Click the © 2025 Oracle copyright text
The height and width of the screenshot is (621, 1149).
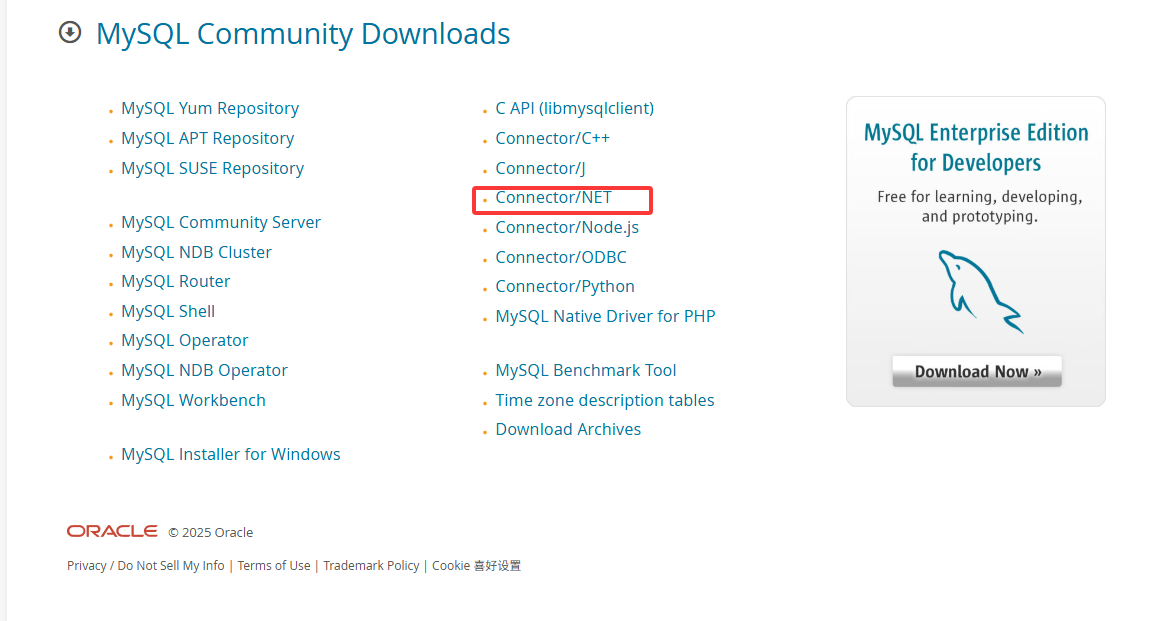click(210, 532)
